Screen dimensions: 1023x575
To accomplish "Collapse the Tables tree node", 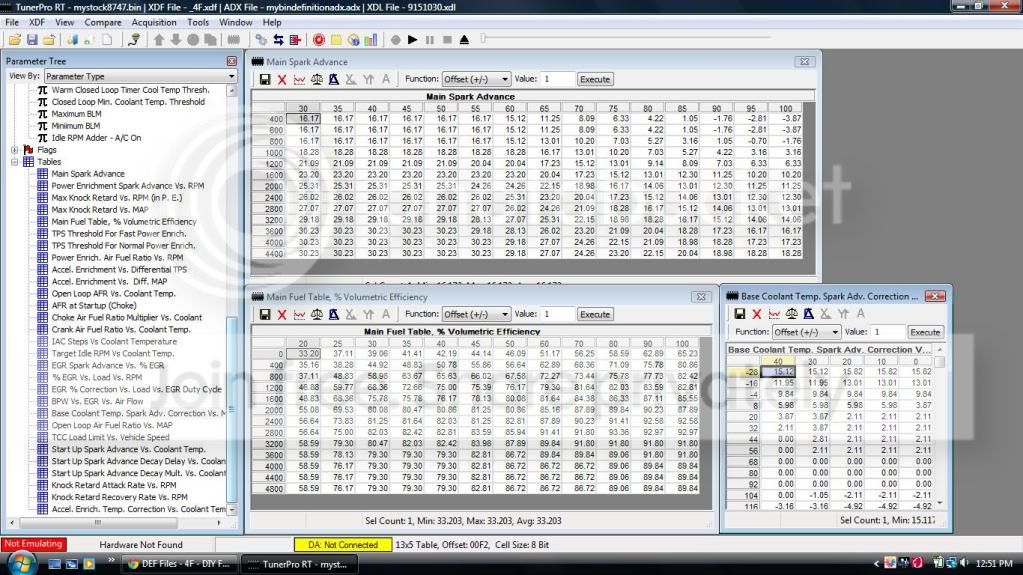I will (x=14, y=162).
